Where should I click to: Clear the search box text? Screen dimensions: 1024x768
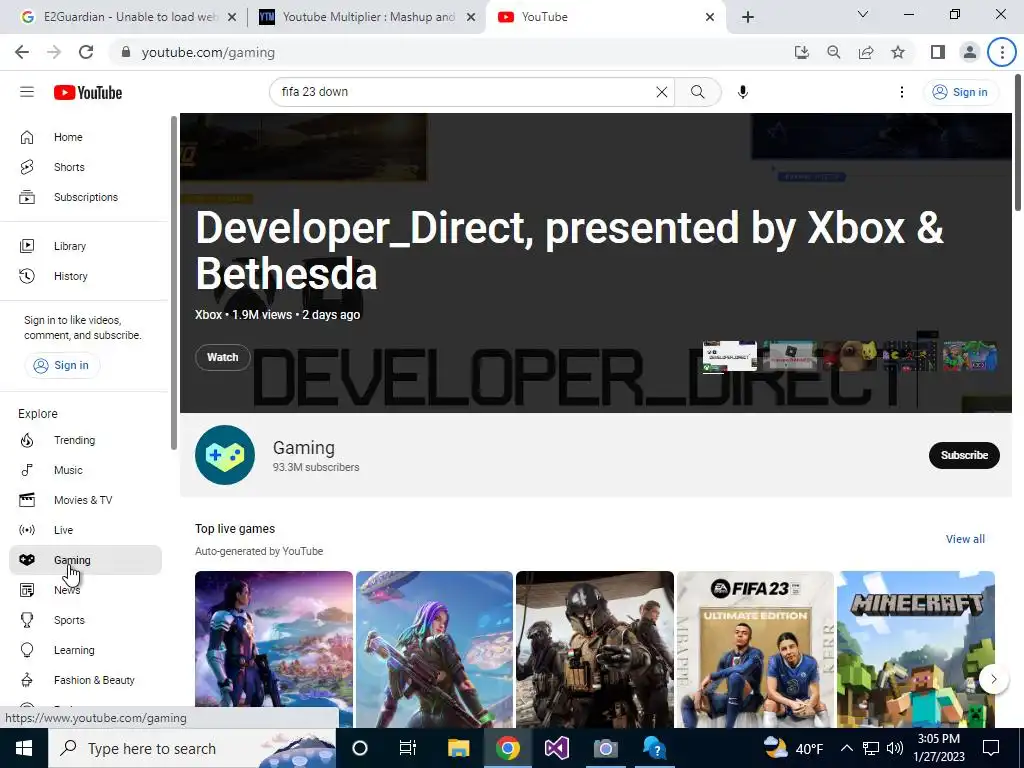pyautogui.click(x=662, y=92)
